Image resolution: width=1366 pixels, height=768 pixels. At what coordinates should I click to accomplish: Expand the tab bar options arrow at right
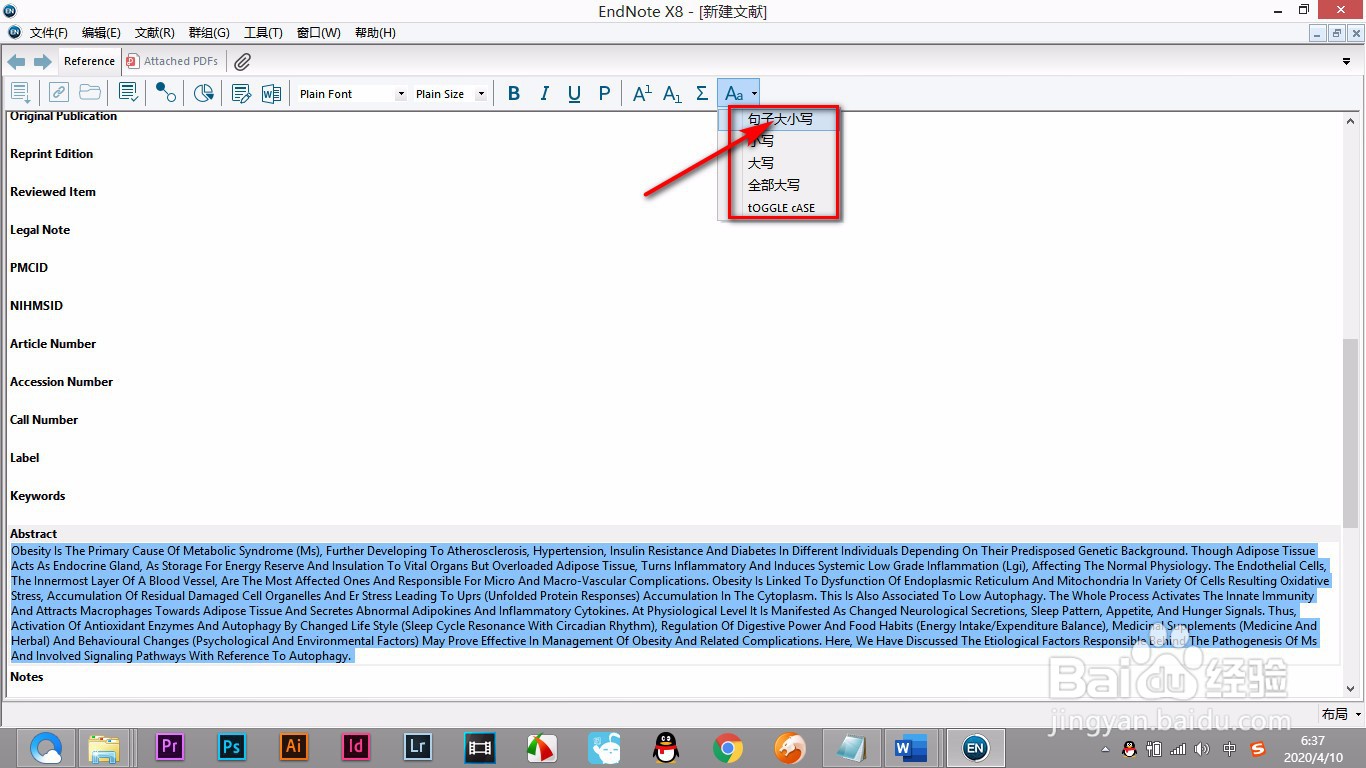(x=1346, y=61)
